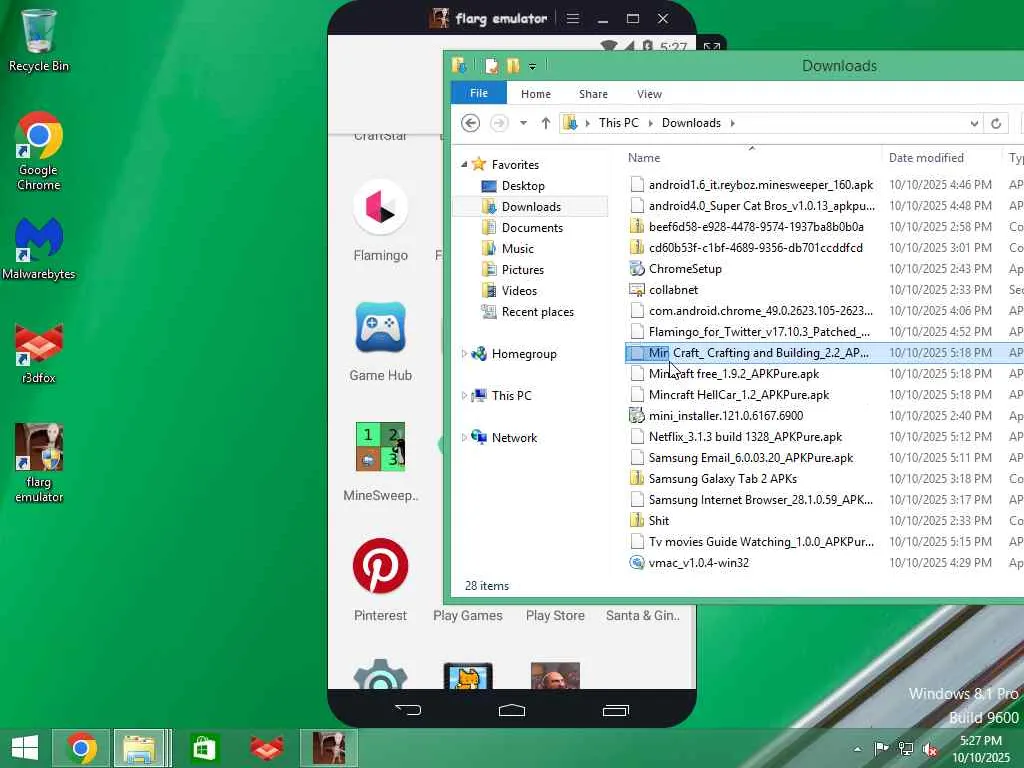This screenshot has height=768, width=1024.
Task: Click the Forward arrow in Downloads explorer
Action: [499, 123]
